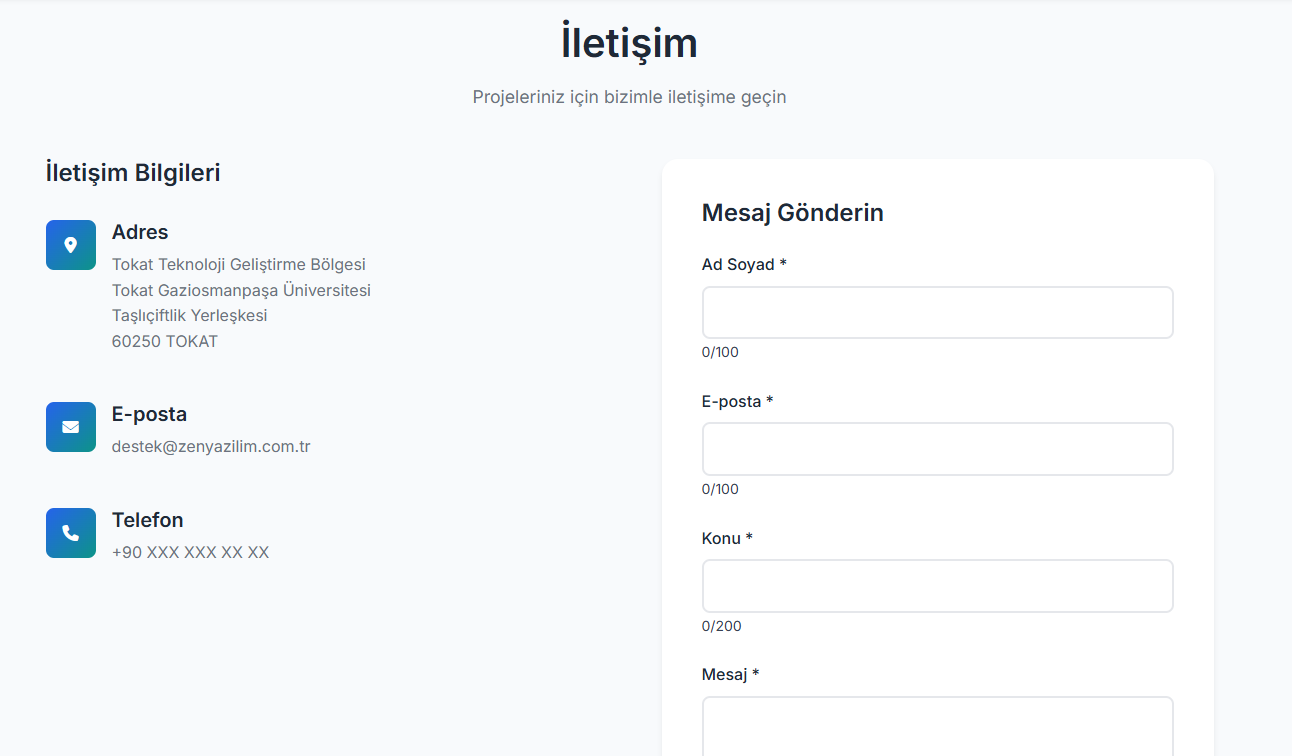Click inside the Mesaj text area
The height and width of the screenshot is (756, 1292).
[x=937, y=725]
